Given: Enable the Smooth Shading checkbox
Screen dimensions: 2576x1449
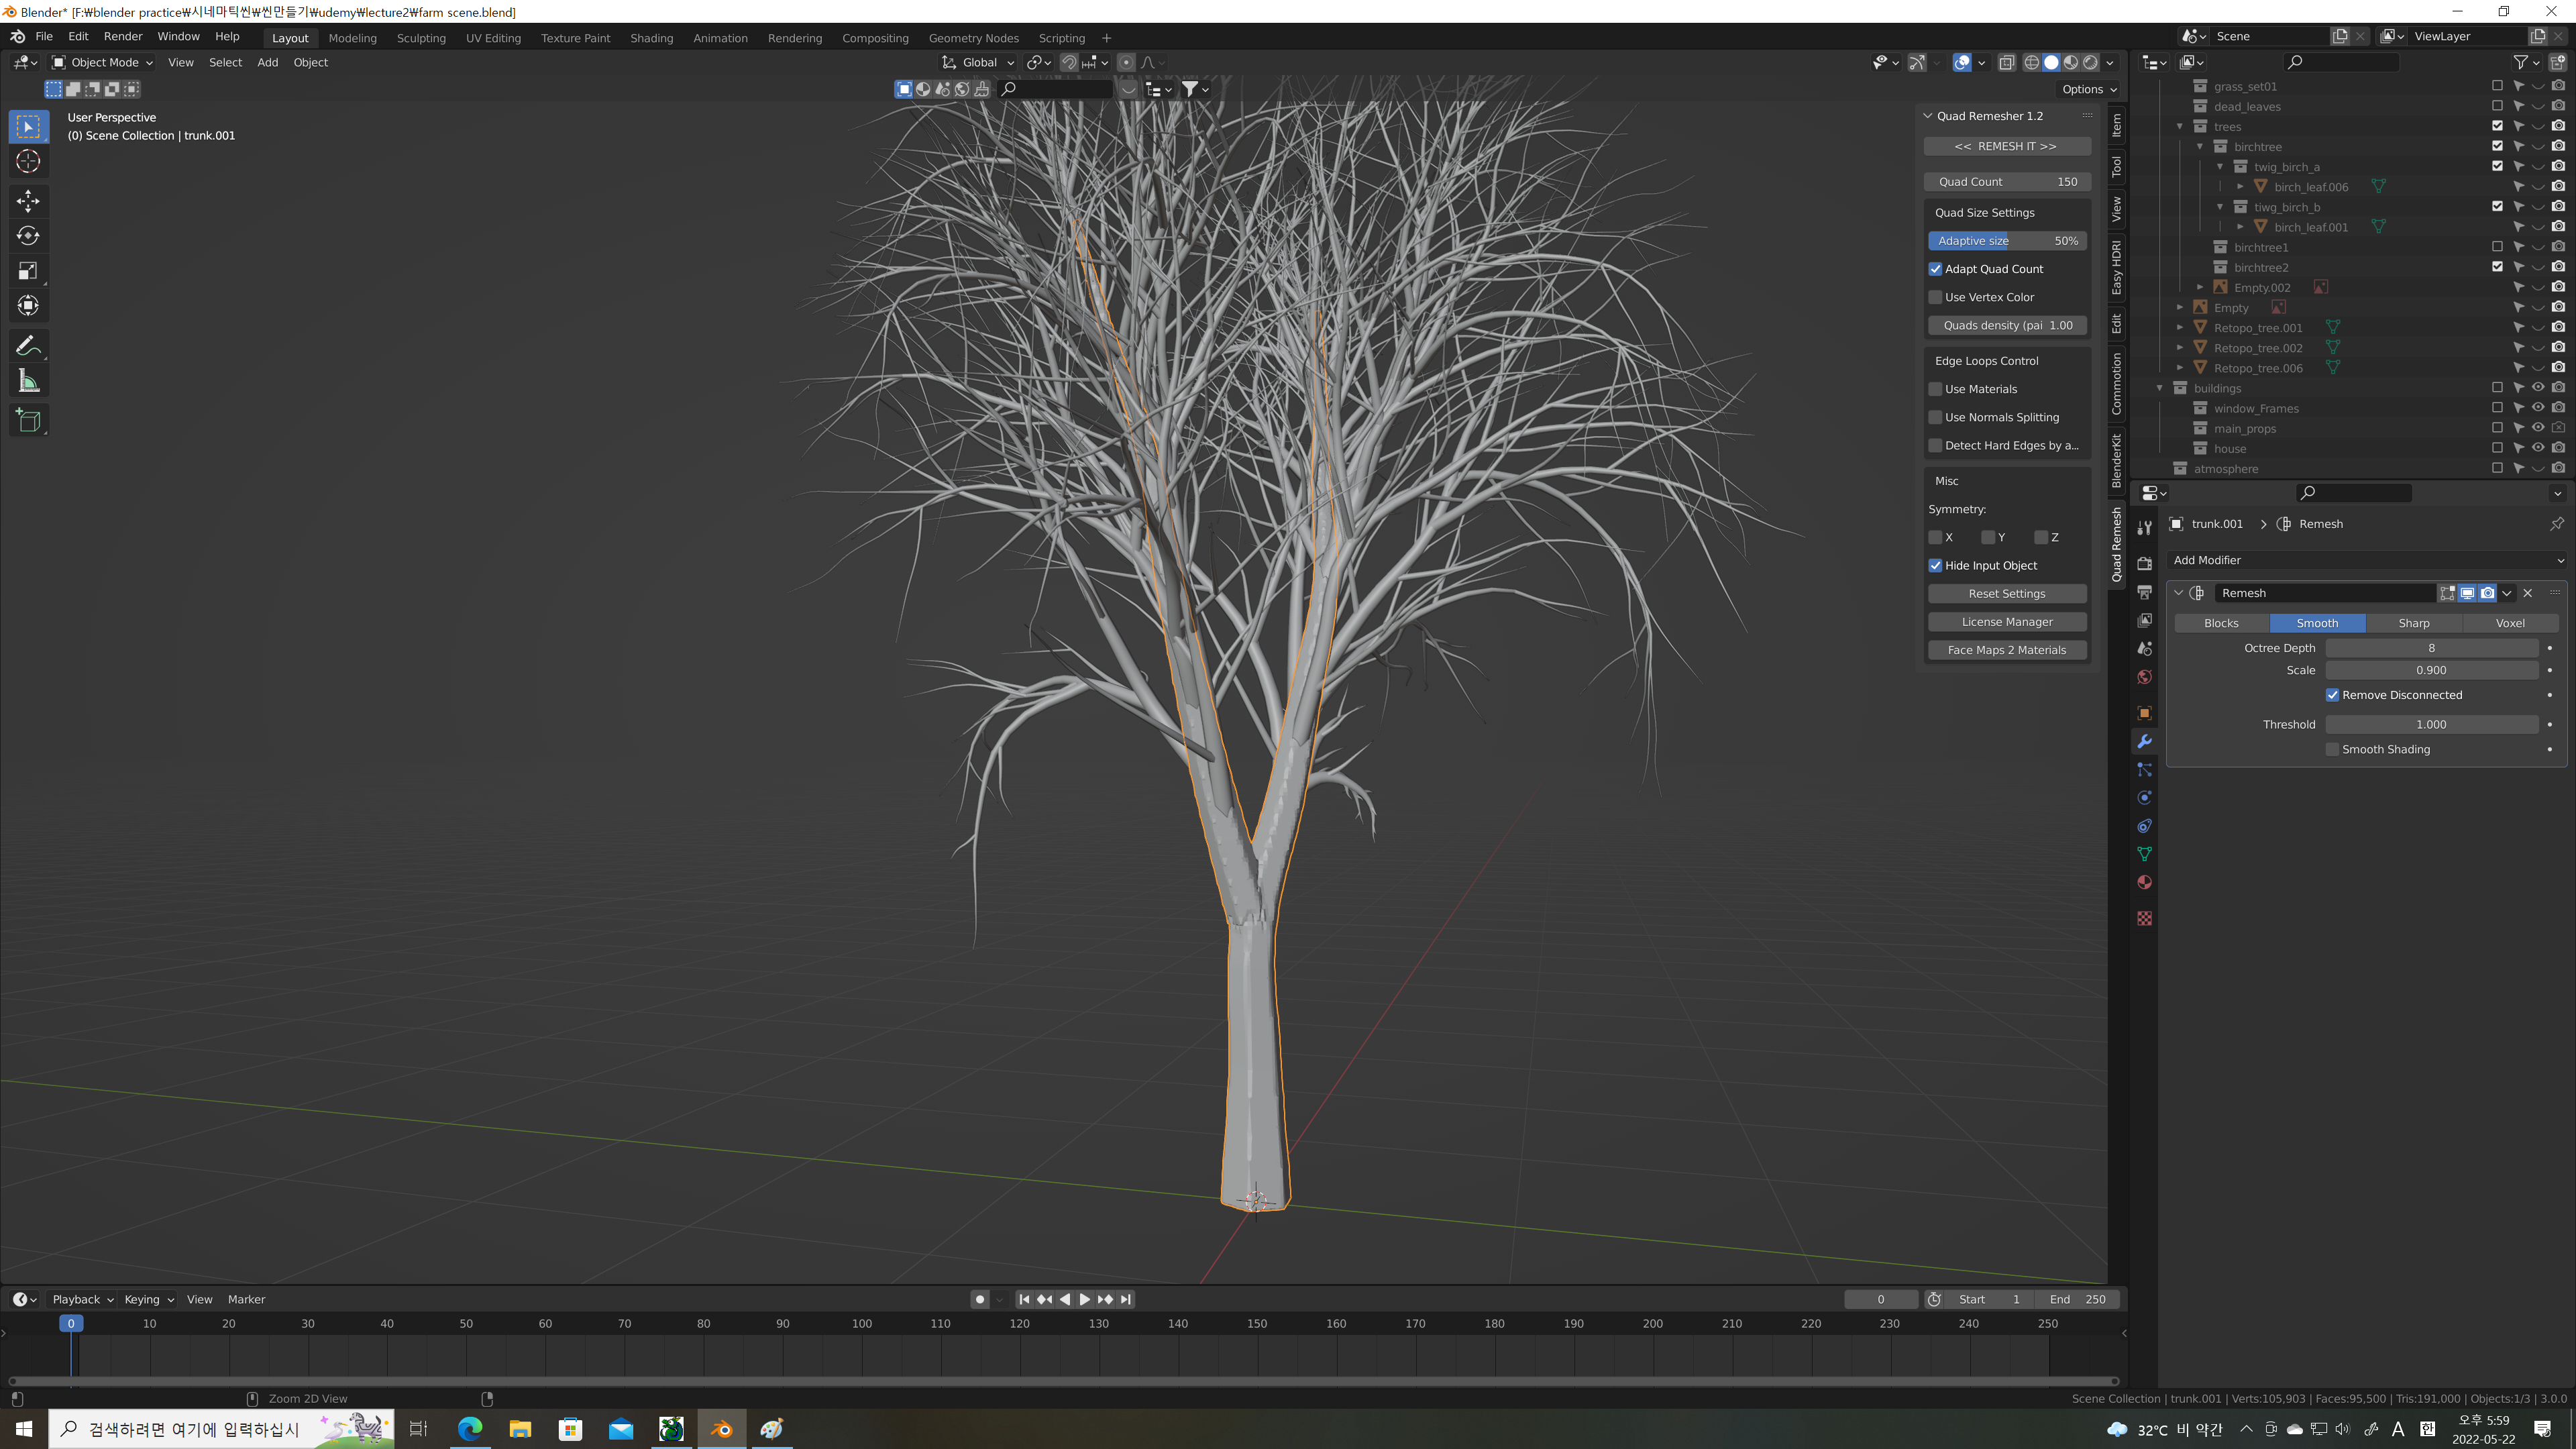Looking at the screenshot, I should (2333, 750).
